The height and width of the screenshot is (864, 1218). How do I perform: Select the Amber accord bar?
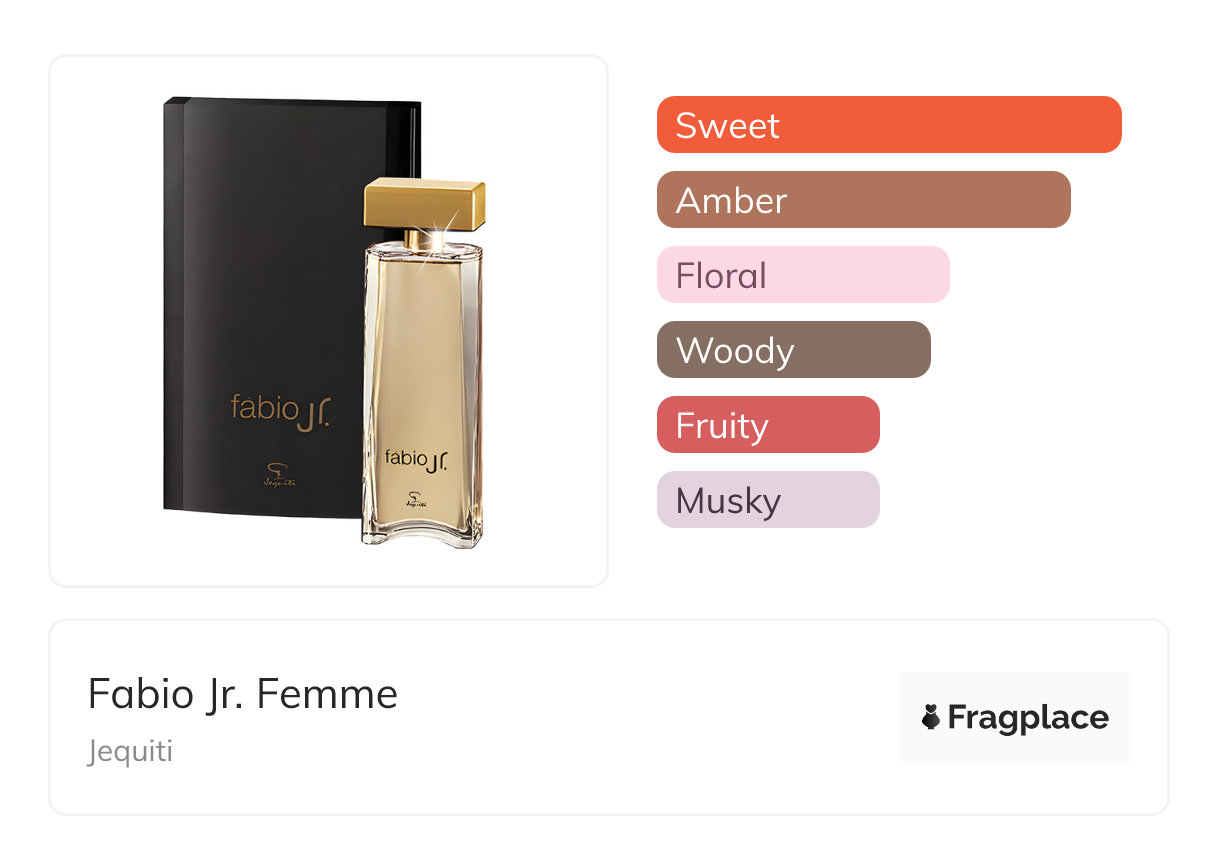(863, 200)
